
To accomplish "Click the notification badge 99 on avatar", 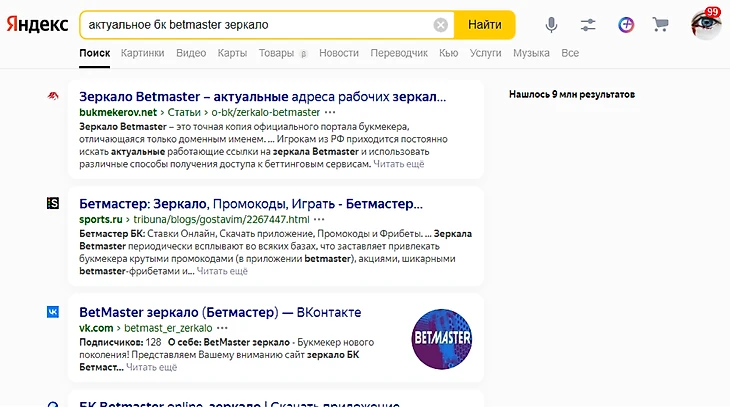I will tap(712, 12).
